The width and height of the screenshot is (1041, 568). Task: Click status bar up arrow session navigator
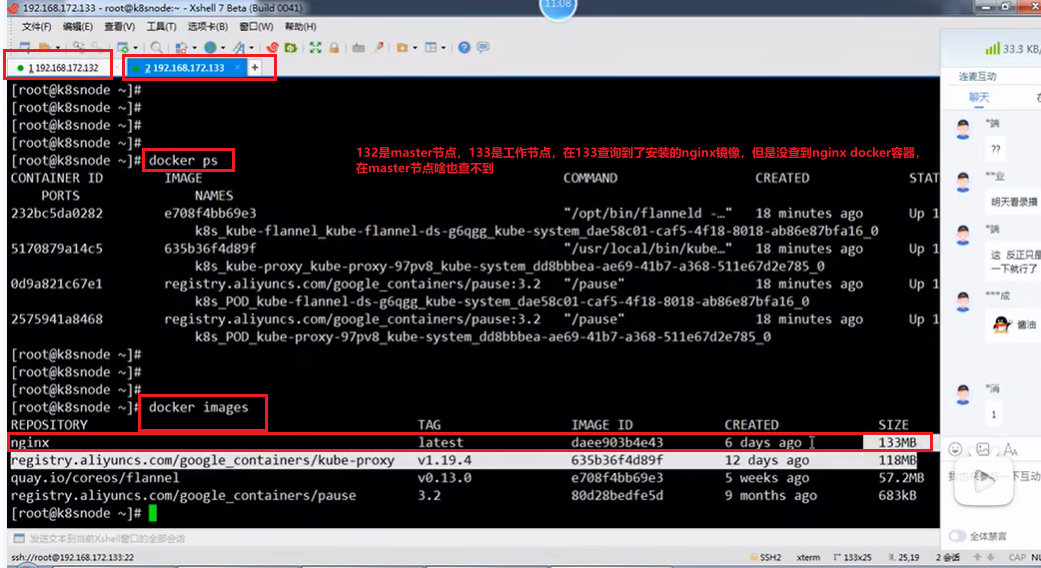coord(977,557)
